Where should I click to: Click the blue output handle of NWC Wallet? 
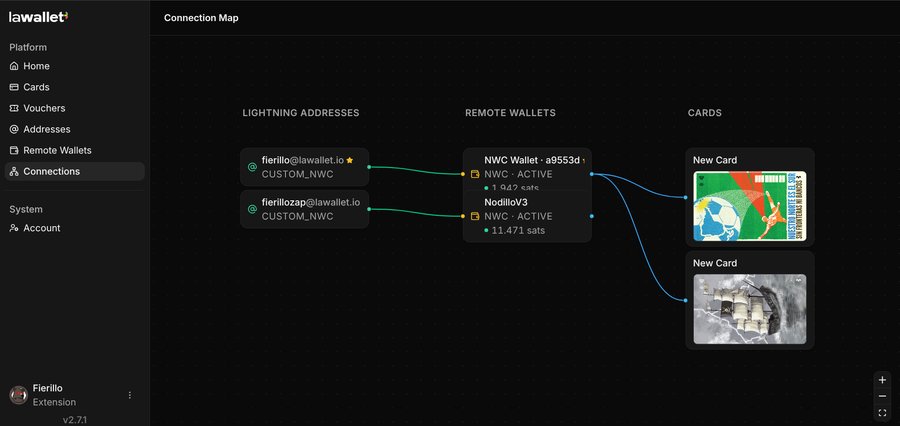click(592, 174)
